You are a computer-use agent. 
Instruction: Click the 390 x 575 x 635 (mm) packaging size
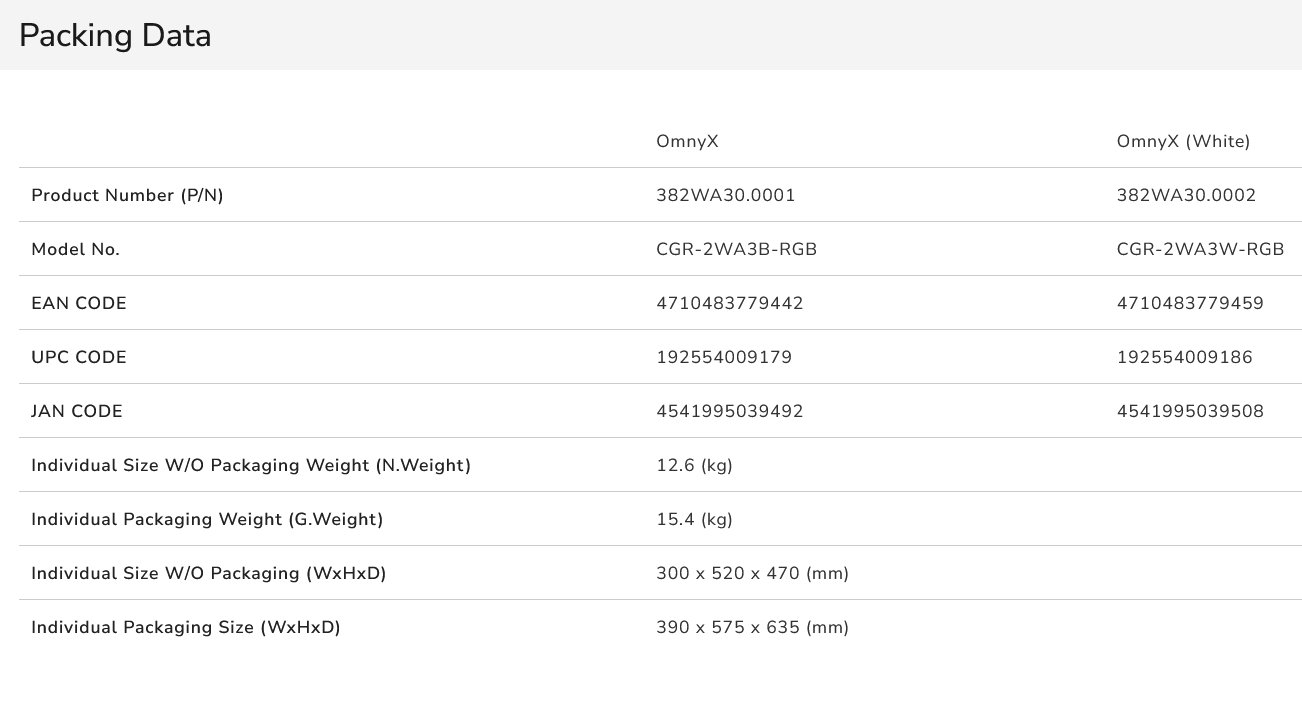752,628
